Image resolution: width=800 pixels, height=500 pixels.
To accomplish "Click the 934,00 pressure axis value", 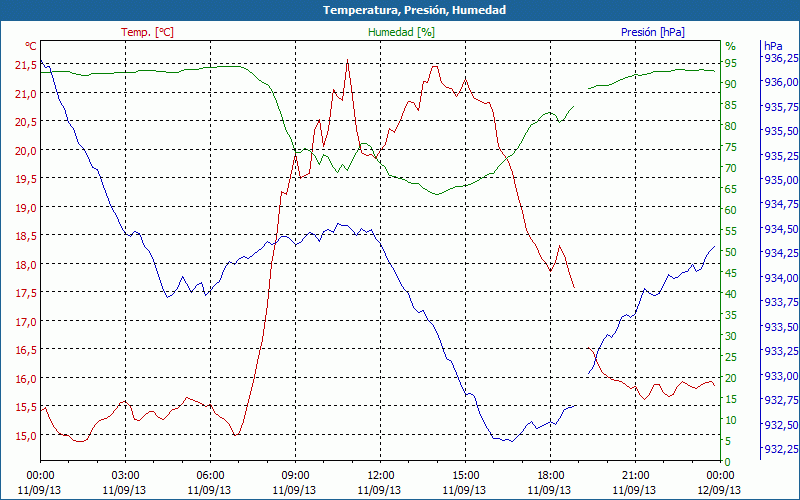I will click(x=781, y=278).
